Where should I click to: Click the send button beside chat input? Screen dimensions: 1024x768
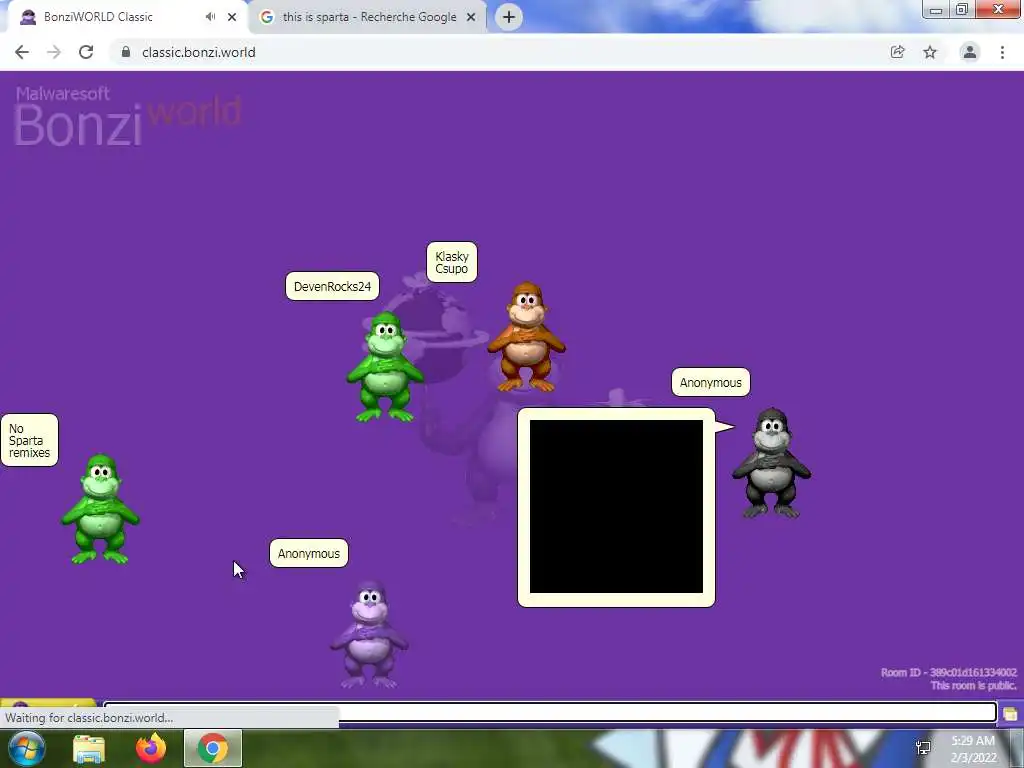tap(1010, 713)
